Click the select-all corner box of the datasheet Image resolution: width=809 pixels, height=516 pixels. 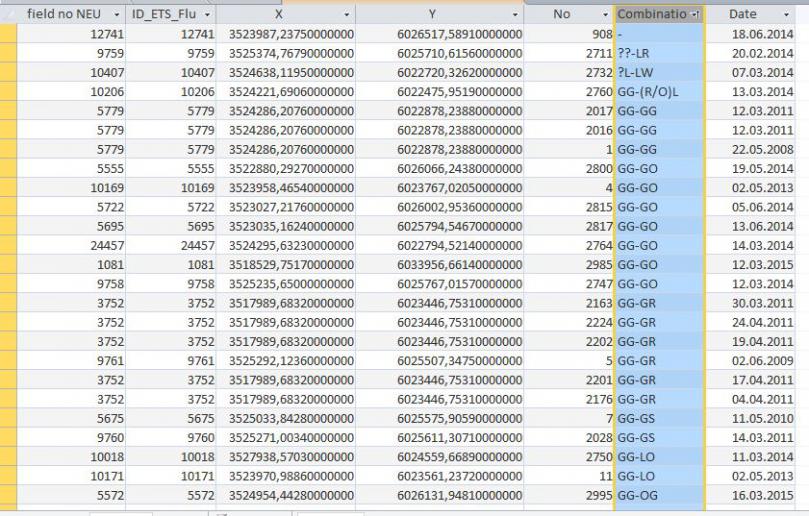pyautogui.click(x=8, y=14)
